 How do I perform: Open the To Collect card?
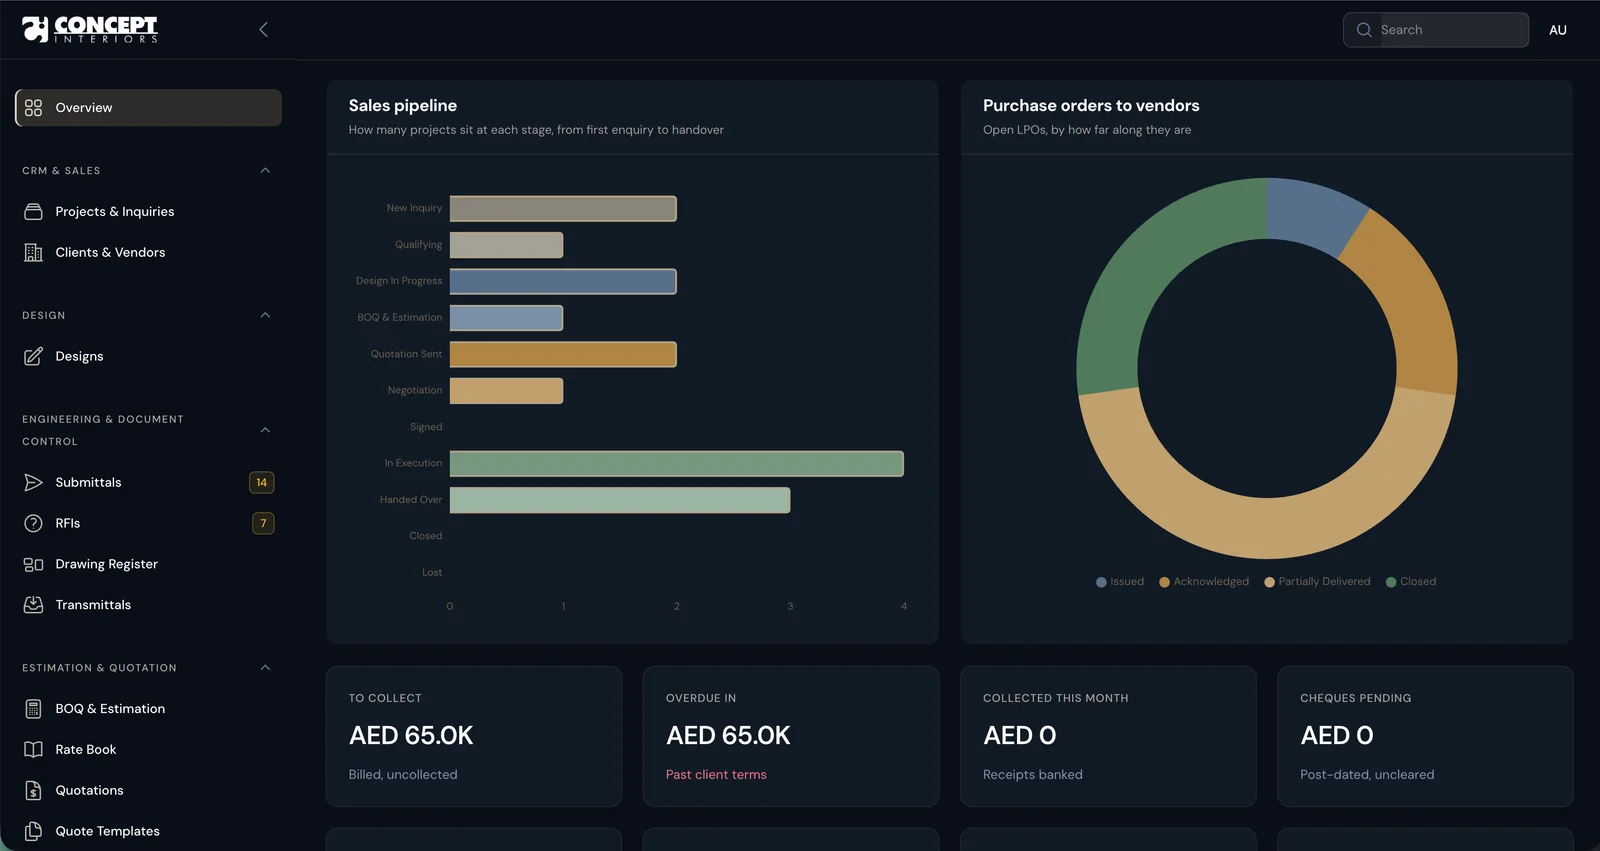pyautogui.click(x=474, y=737)
